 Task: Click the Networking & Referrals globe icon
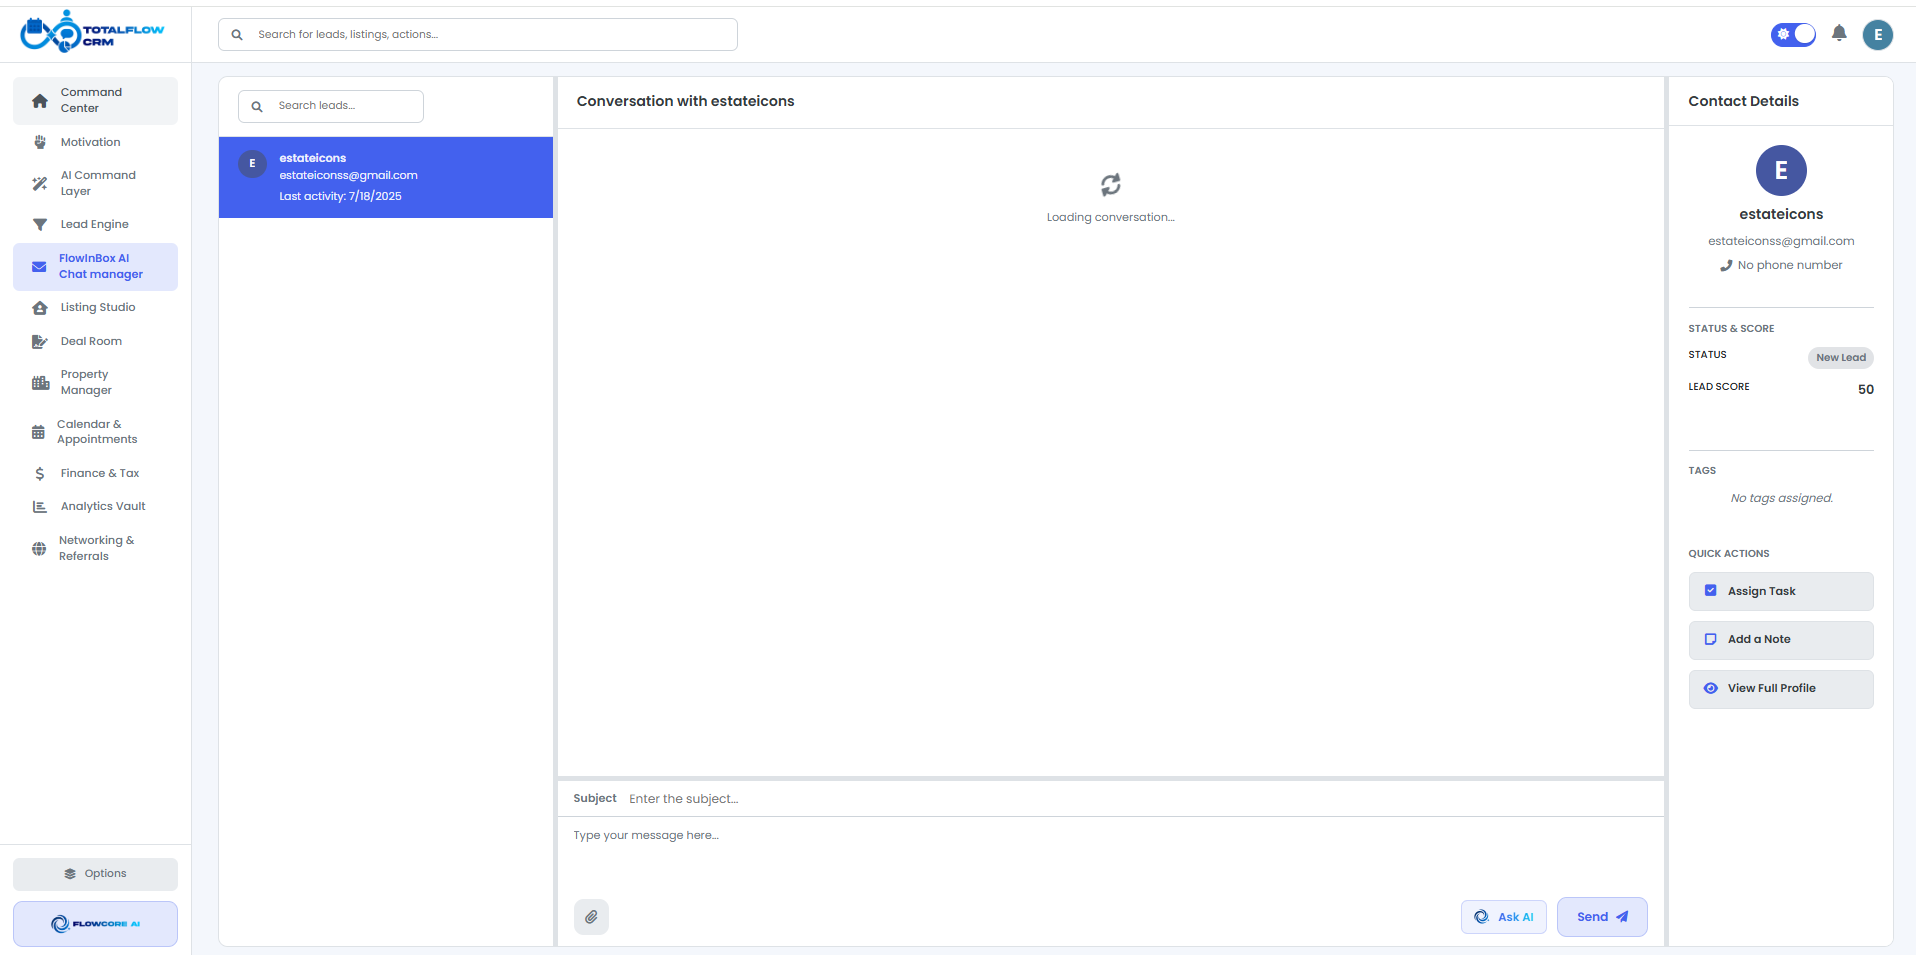pyautogui.click(x=39, y=548)
